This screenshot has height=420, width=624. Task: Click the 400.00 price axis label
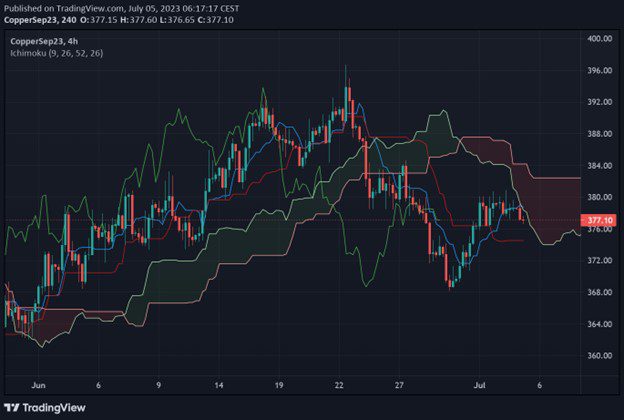(600, 39)
